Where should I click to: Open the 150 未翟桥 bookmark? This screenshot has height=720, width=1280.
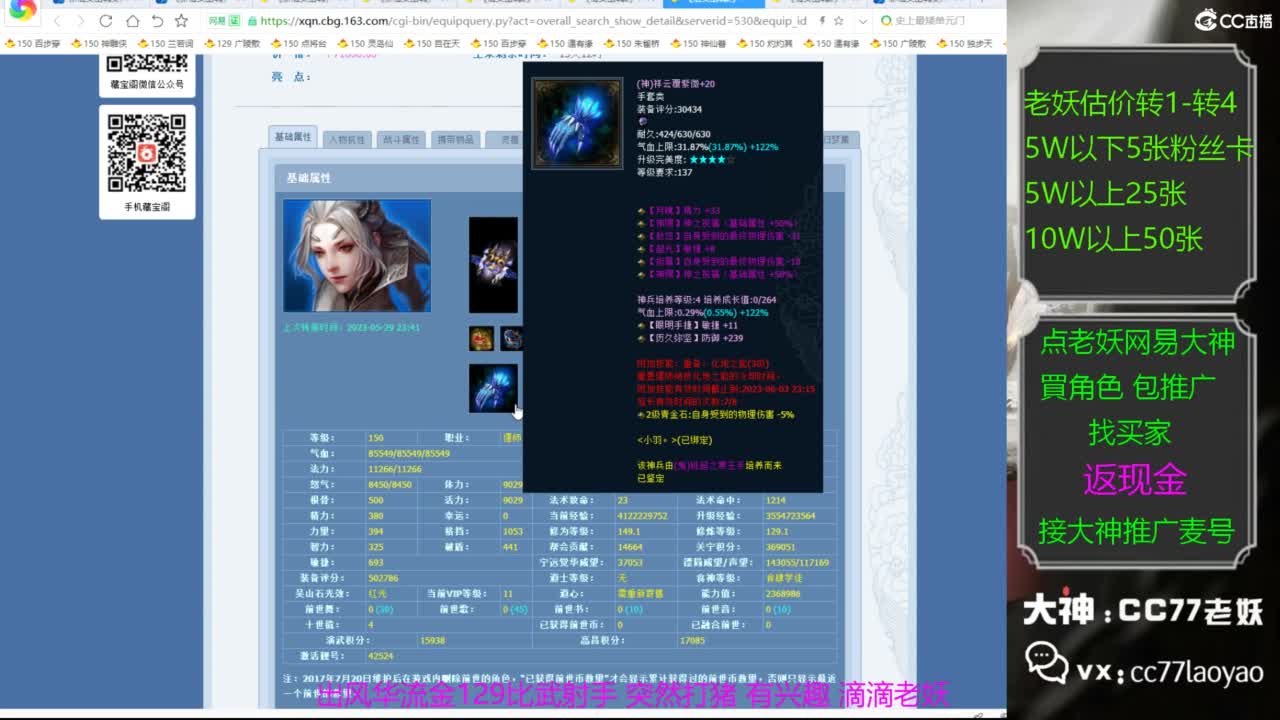pyautogui.click(x=631, y=44)
